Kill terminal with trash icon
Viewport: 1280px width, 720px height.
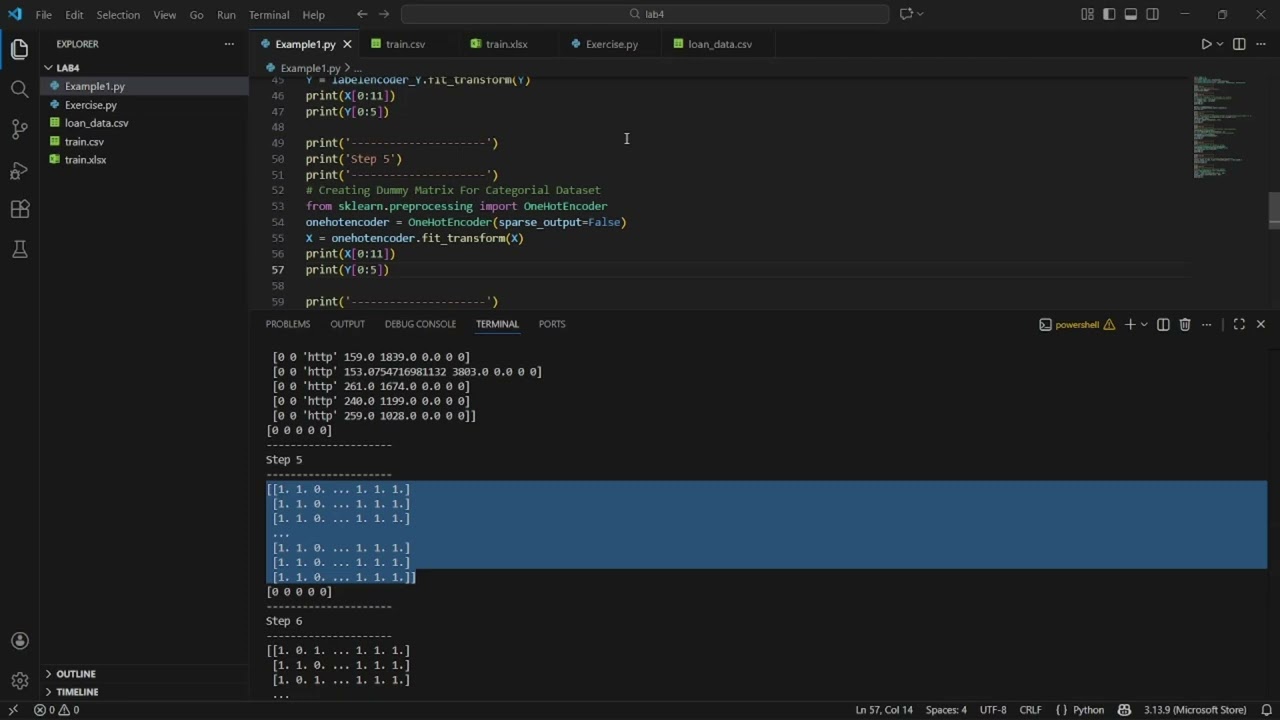pos(1185,324)
